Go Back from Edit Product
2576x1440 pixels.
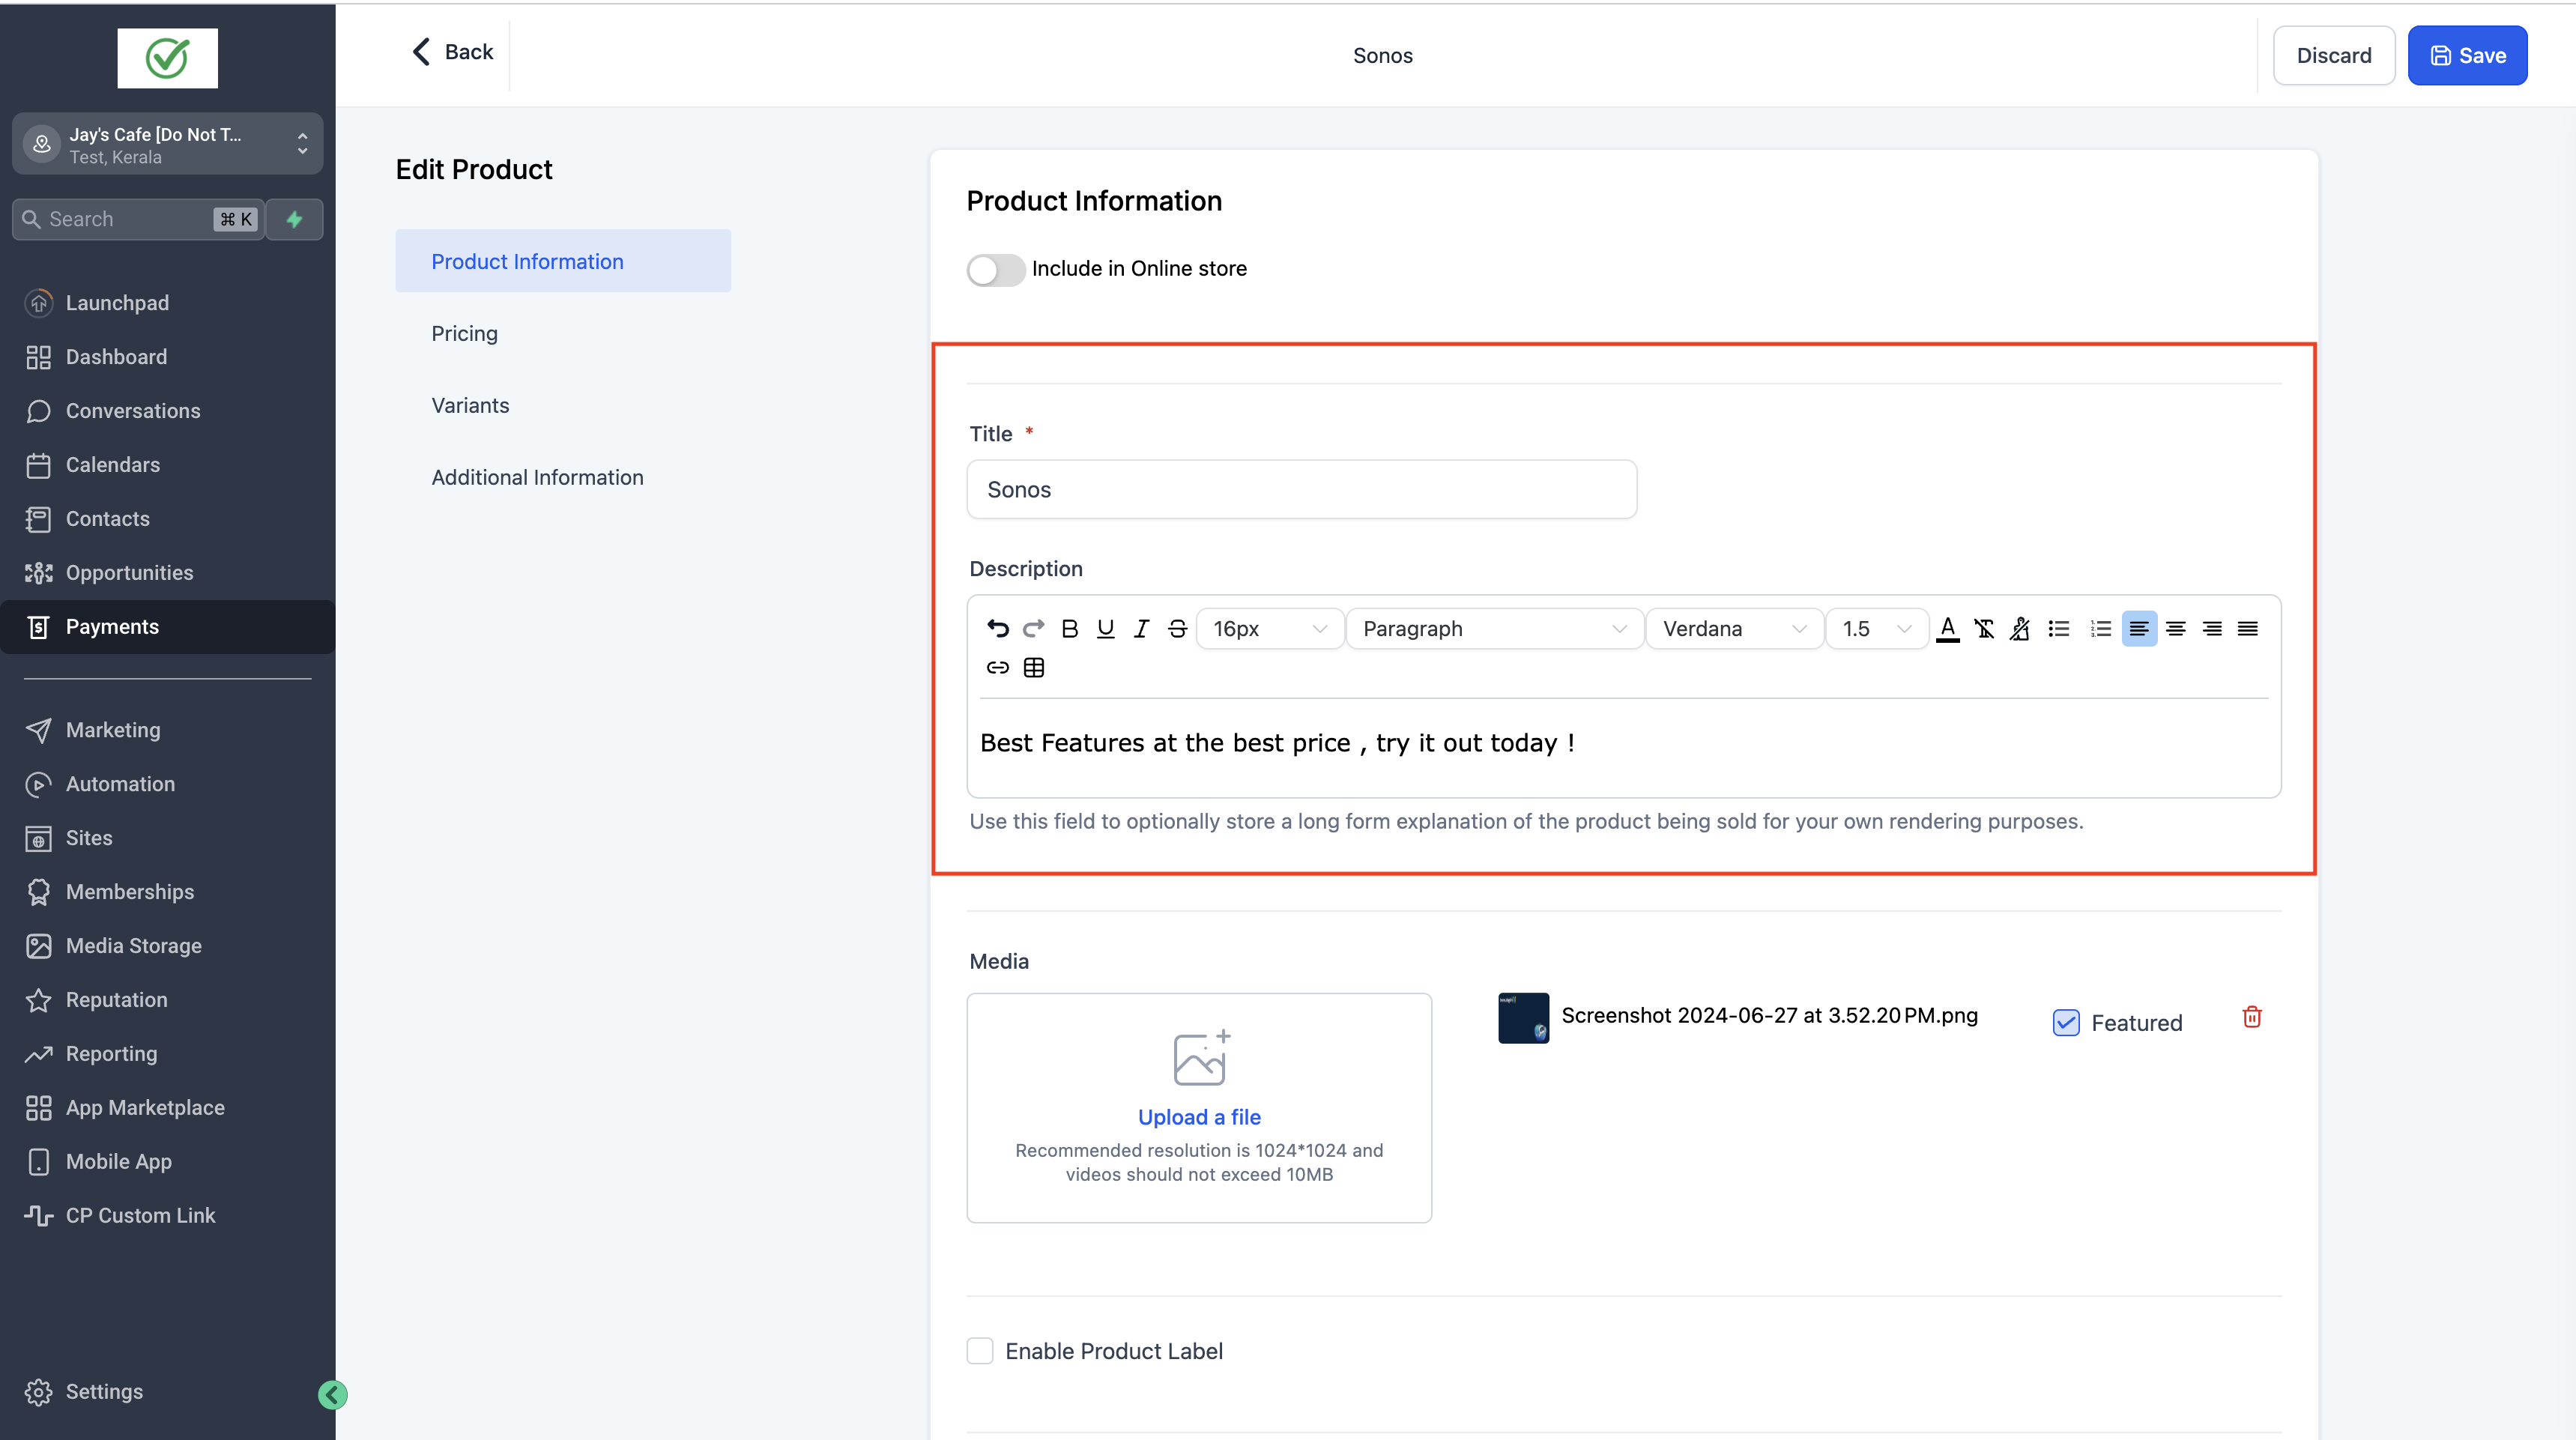453,52
